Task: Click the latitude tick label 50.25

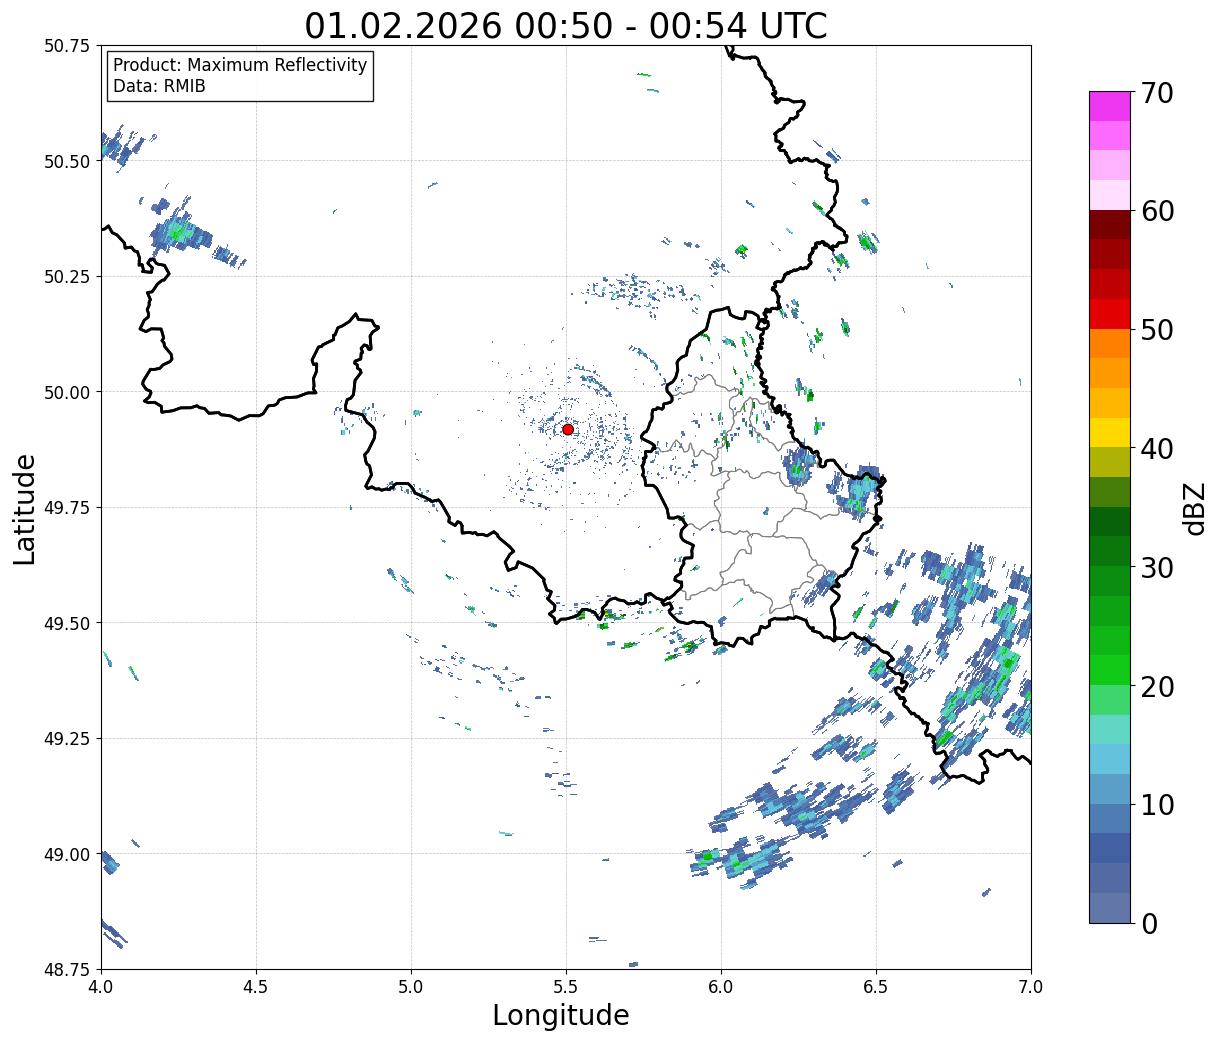Action: (x=68, y=277)
